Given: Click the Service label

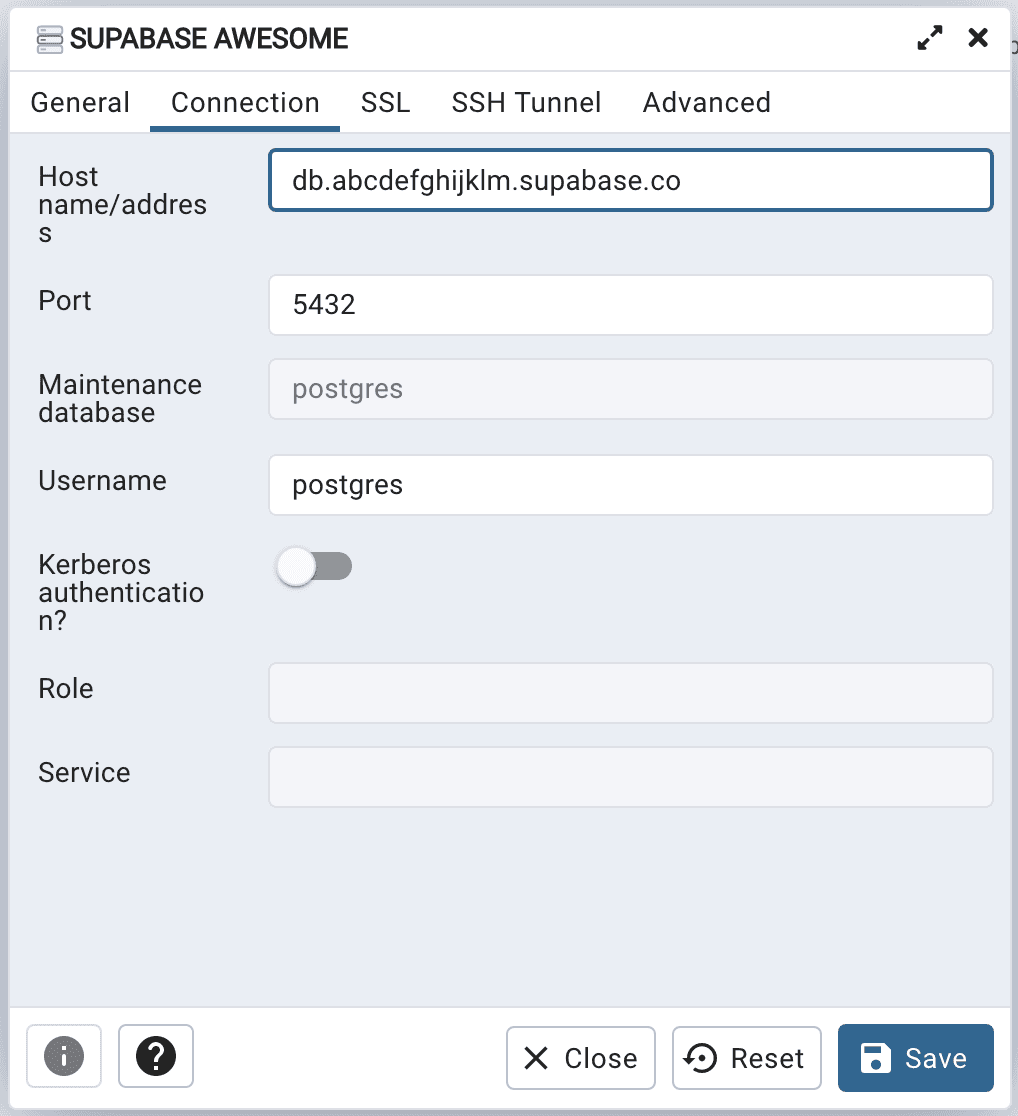Looking at the screenshot, I should tap(84, 772).
